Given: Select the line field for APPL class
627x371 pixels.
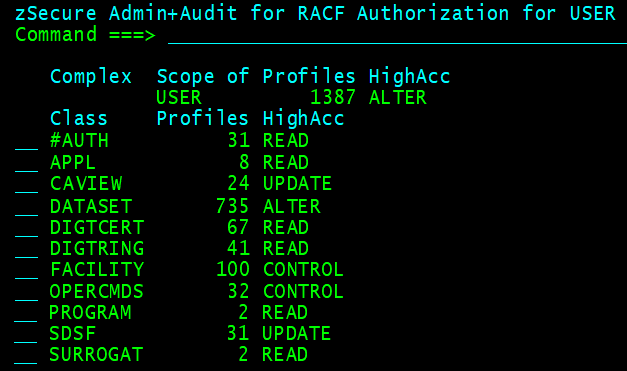Looking at the screenshot, I should [x=26, y=163].
